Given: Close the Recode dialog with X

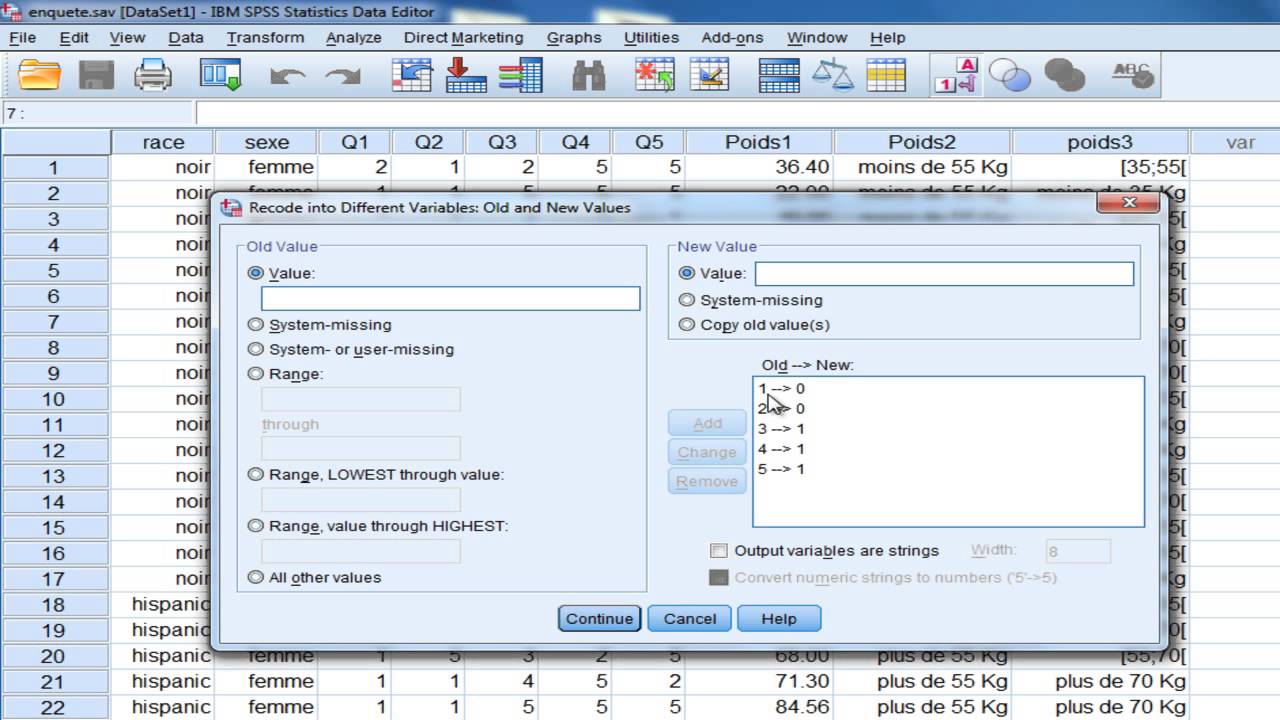Looking at the screenshot, I should (x=1128, y=203).
